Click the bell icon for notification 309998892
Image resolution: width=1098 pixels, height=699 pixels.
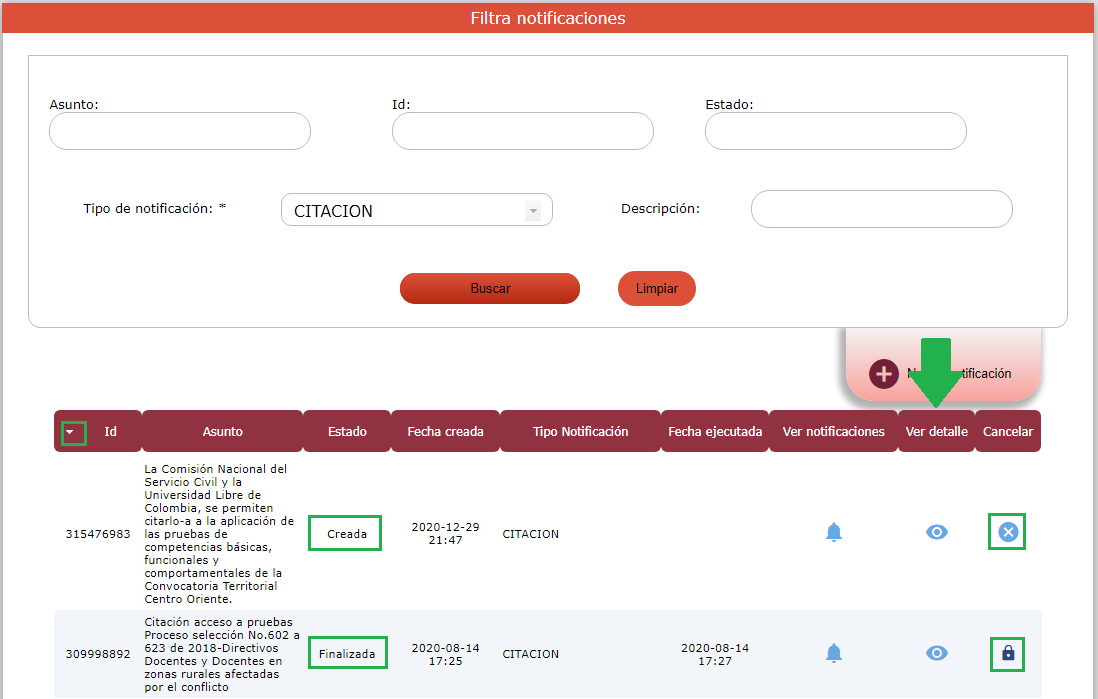pyautogui.click(x=834, y=653)
